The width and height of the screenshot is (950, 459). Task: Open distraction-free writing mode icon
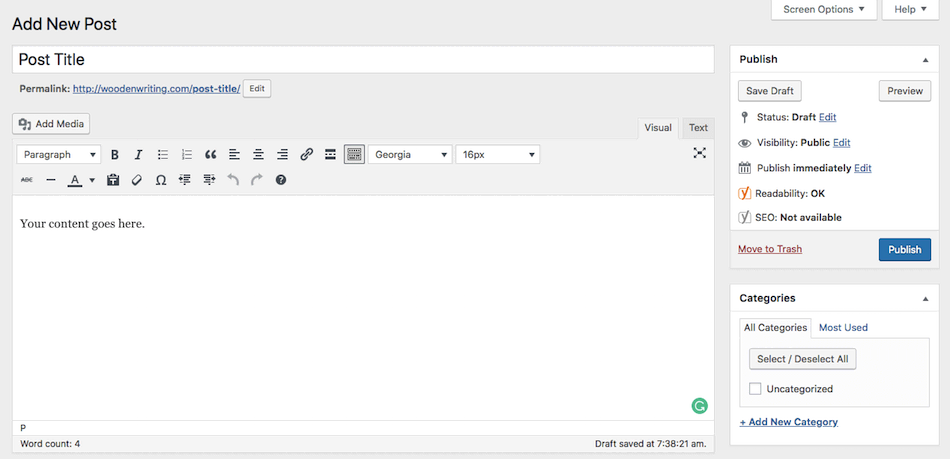700,153
